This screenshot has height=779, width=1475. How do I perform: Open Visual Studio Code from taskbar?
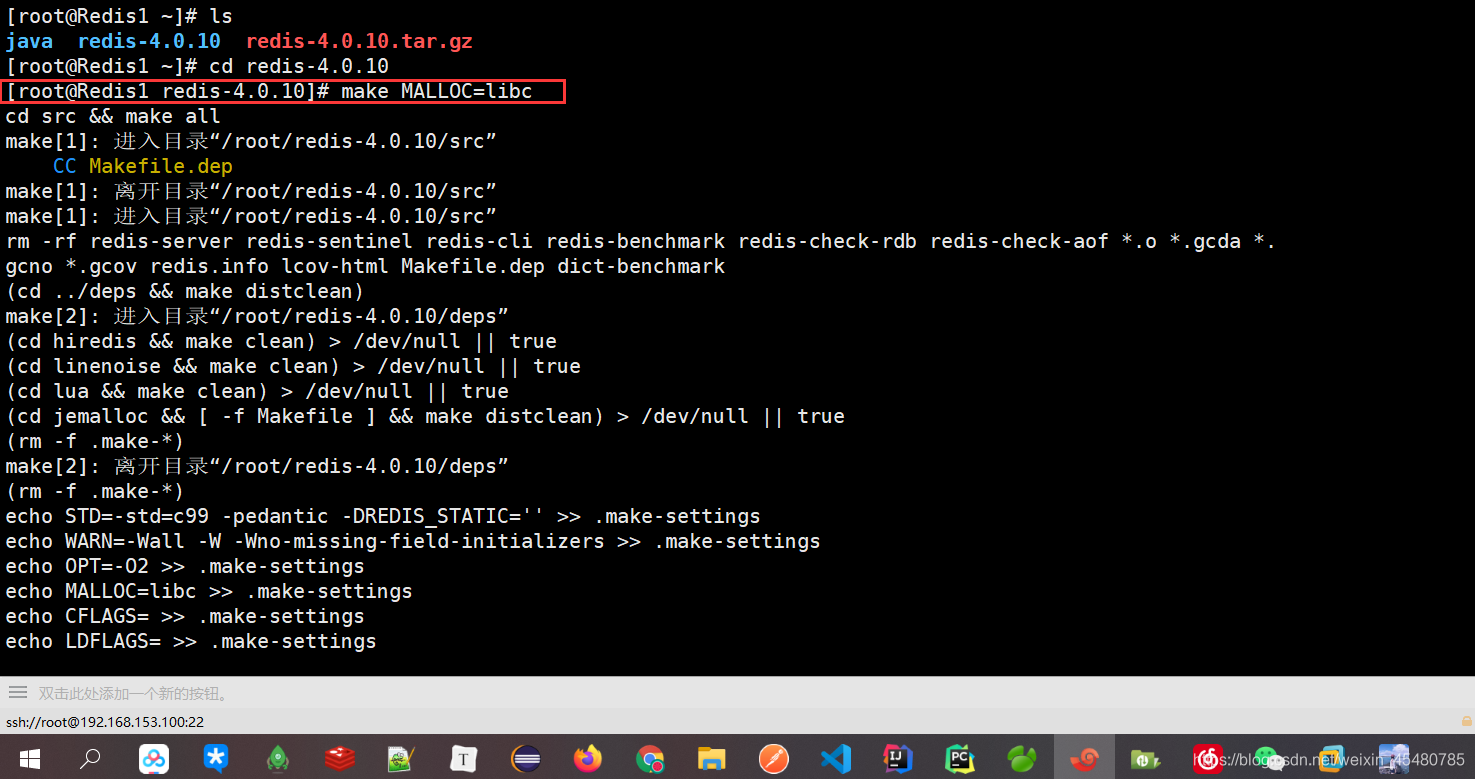(x=835, y=759)
